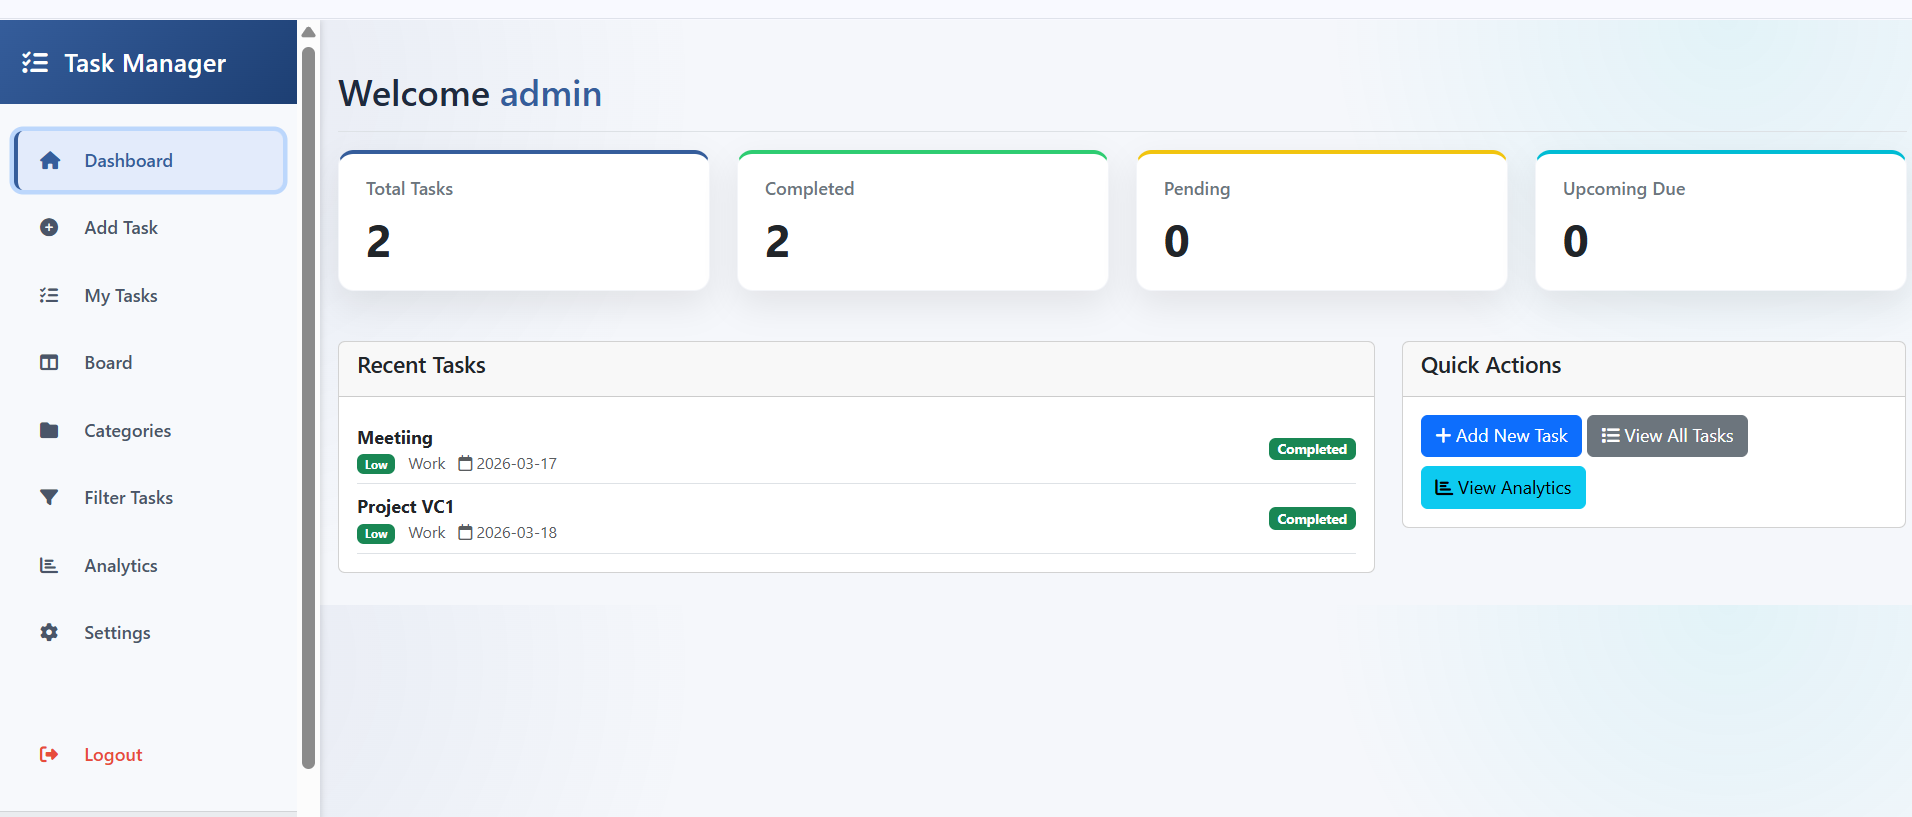1912x817 pixels.
Task: Click the Low priority badge on Meetiing
Action: 376,465
